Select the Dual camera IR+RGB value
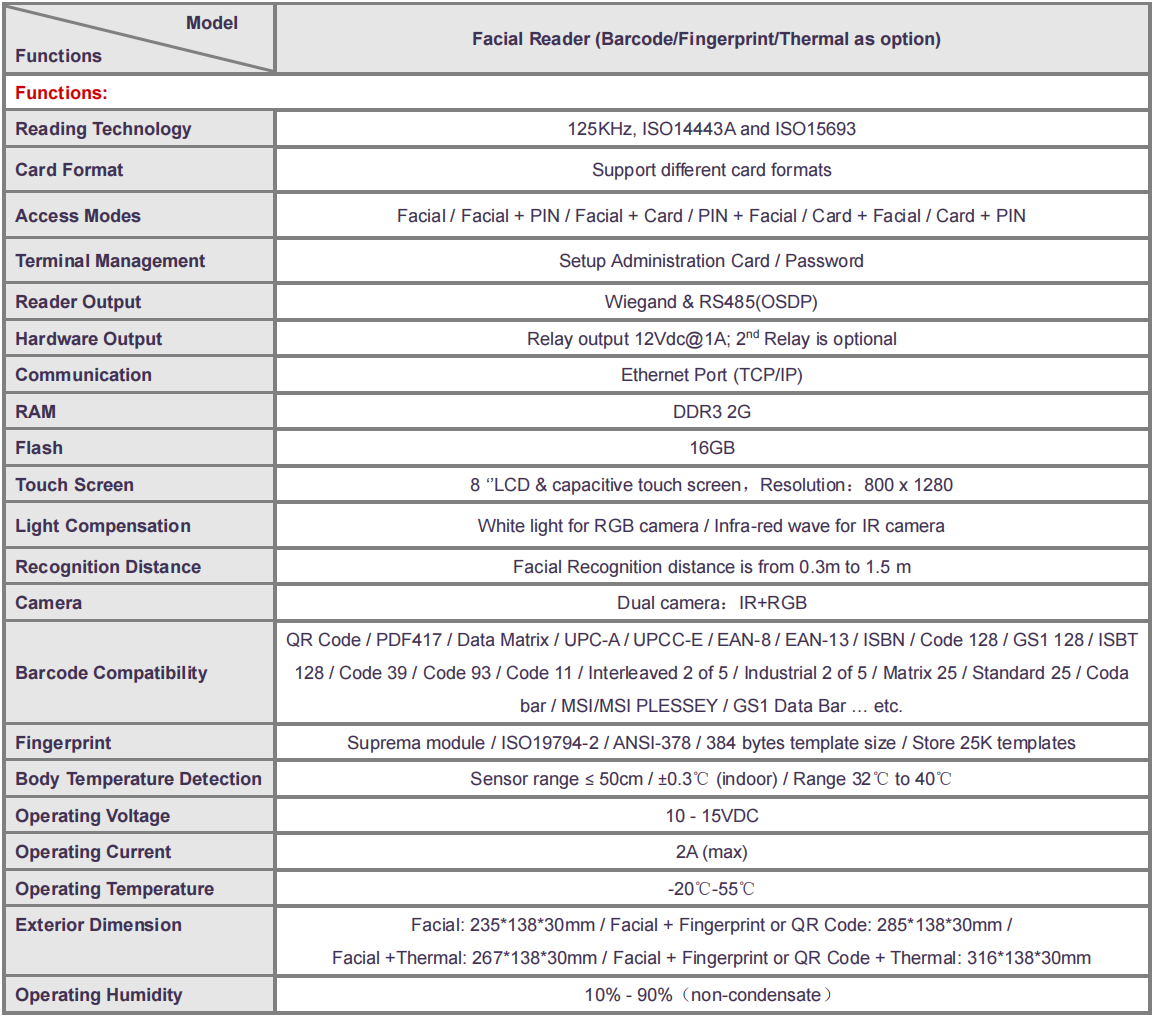Viewport: 1161px width, 1017px height. click(711, 603)
